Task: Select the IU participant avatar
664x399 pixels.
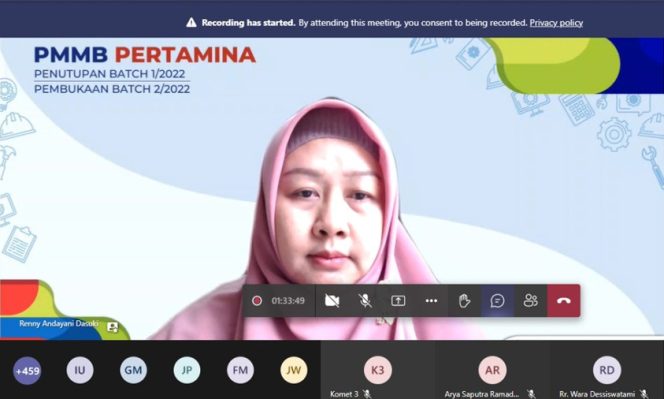Action: (80, 370)
